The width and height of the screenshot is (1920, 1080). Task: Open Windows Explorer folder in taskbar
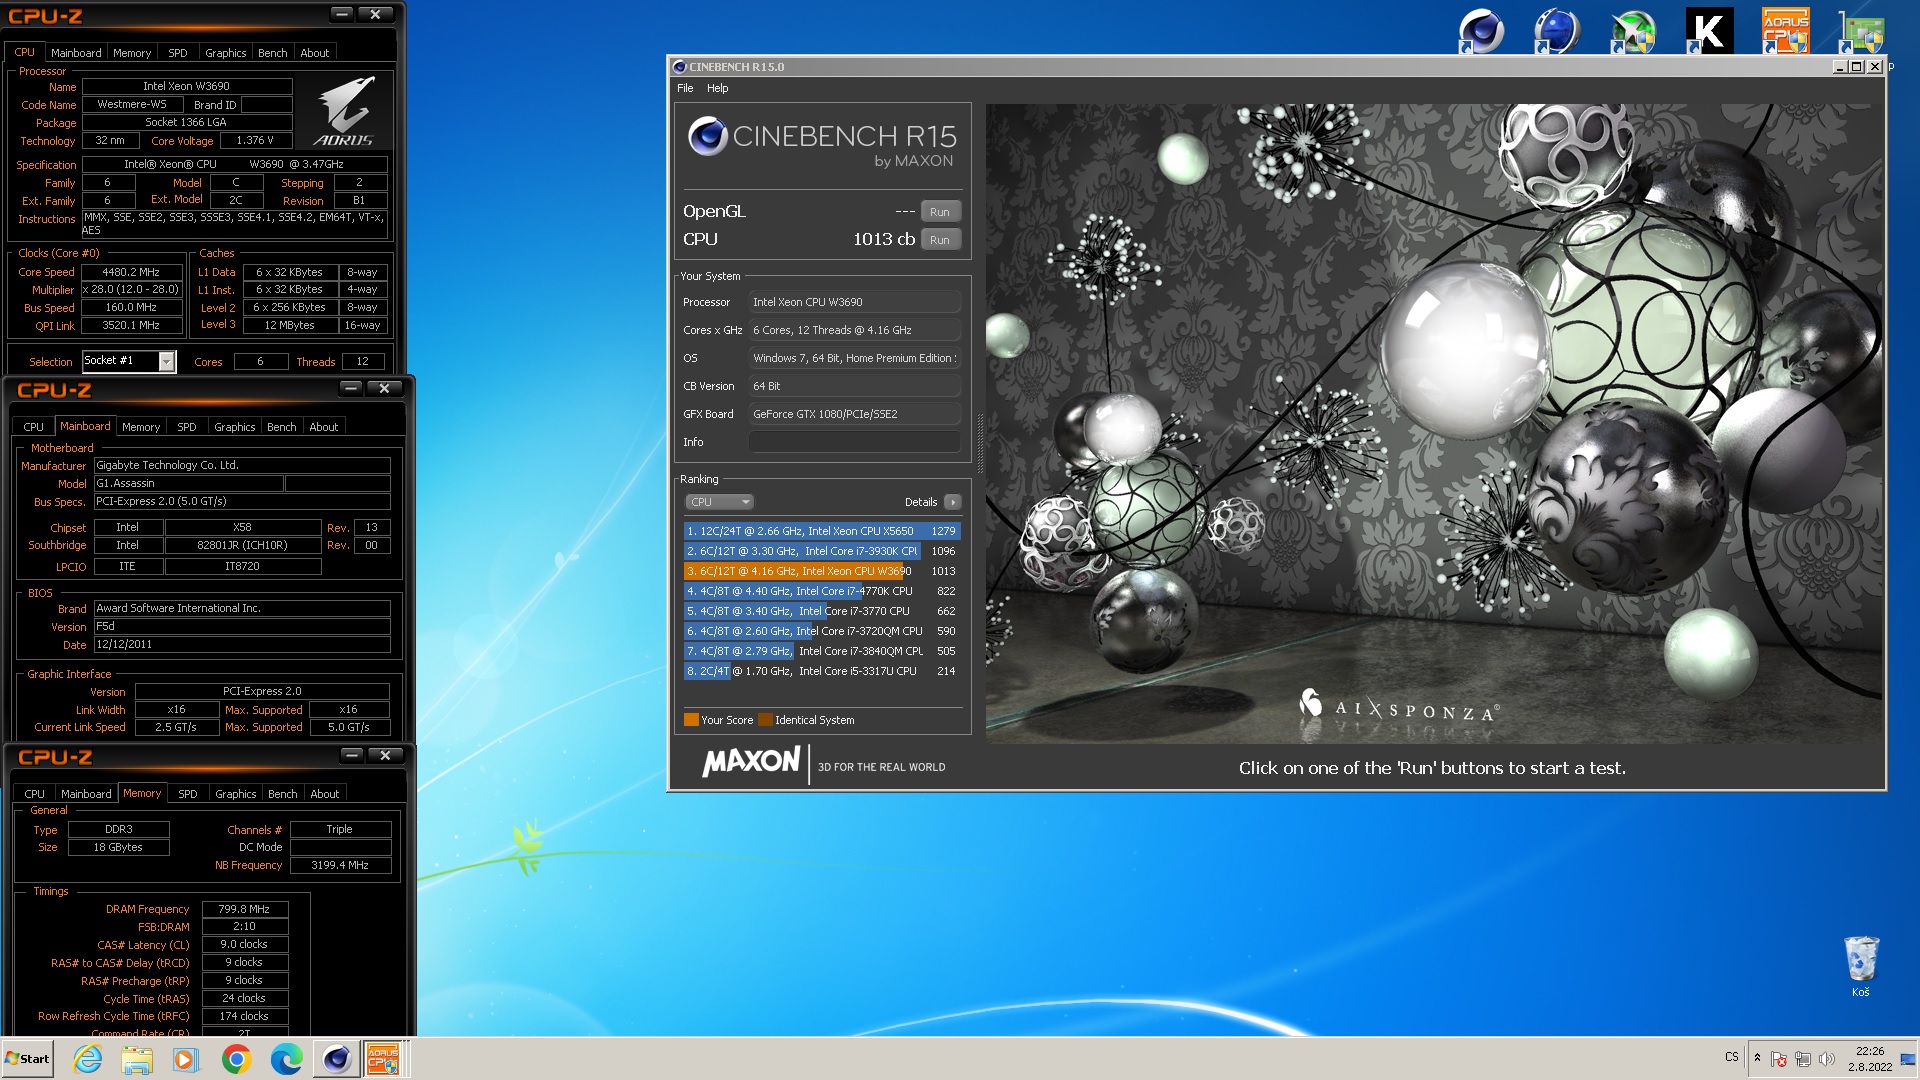[x=137, y=1059]
